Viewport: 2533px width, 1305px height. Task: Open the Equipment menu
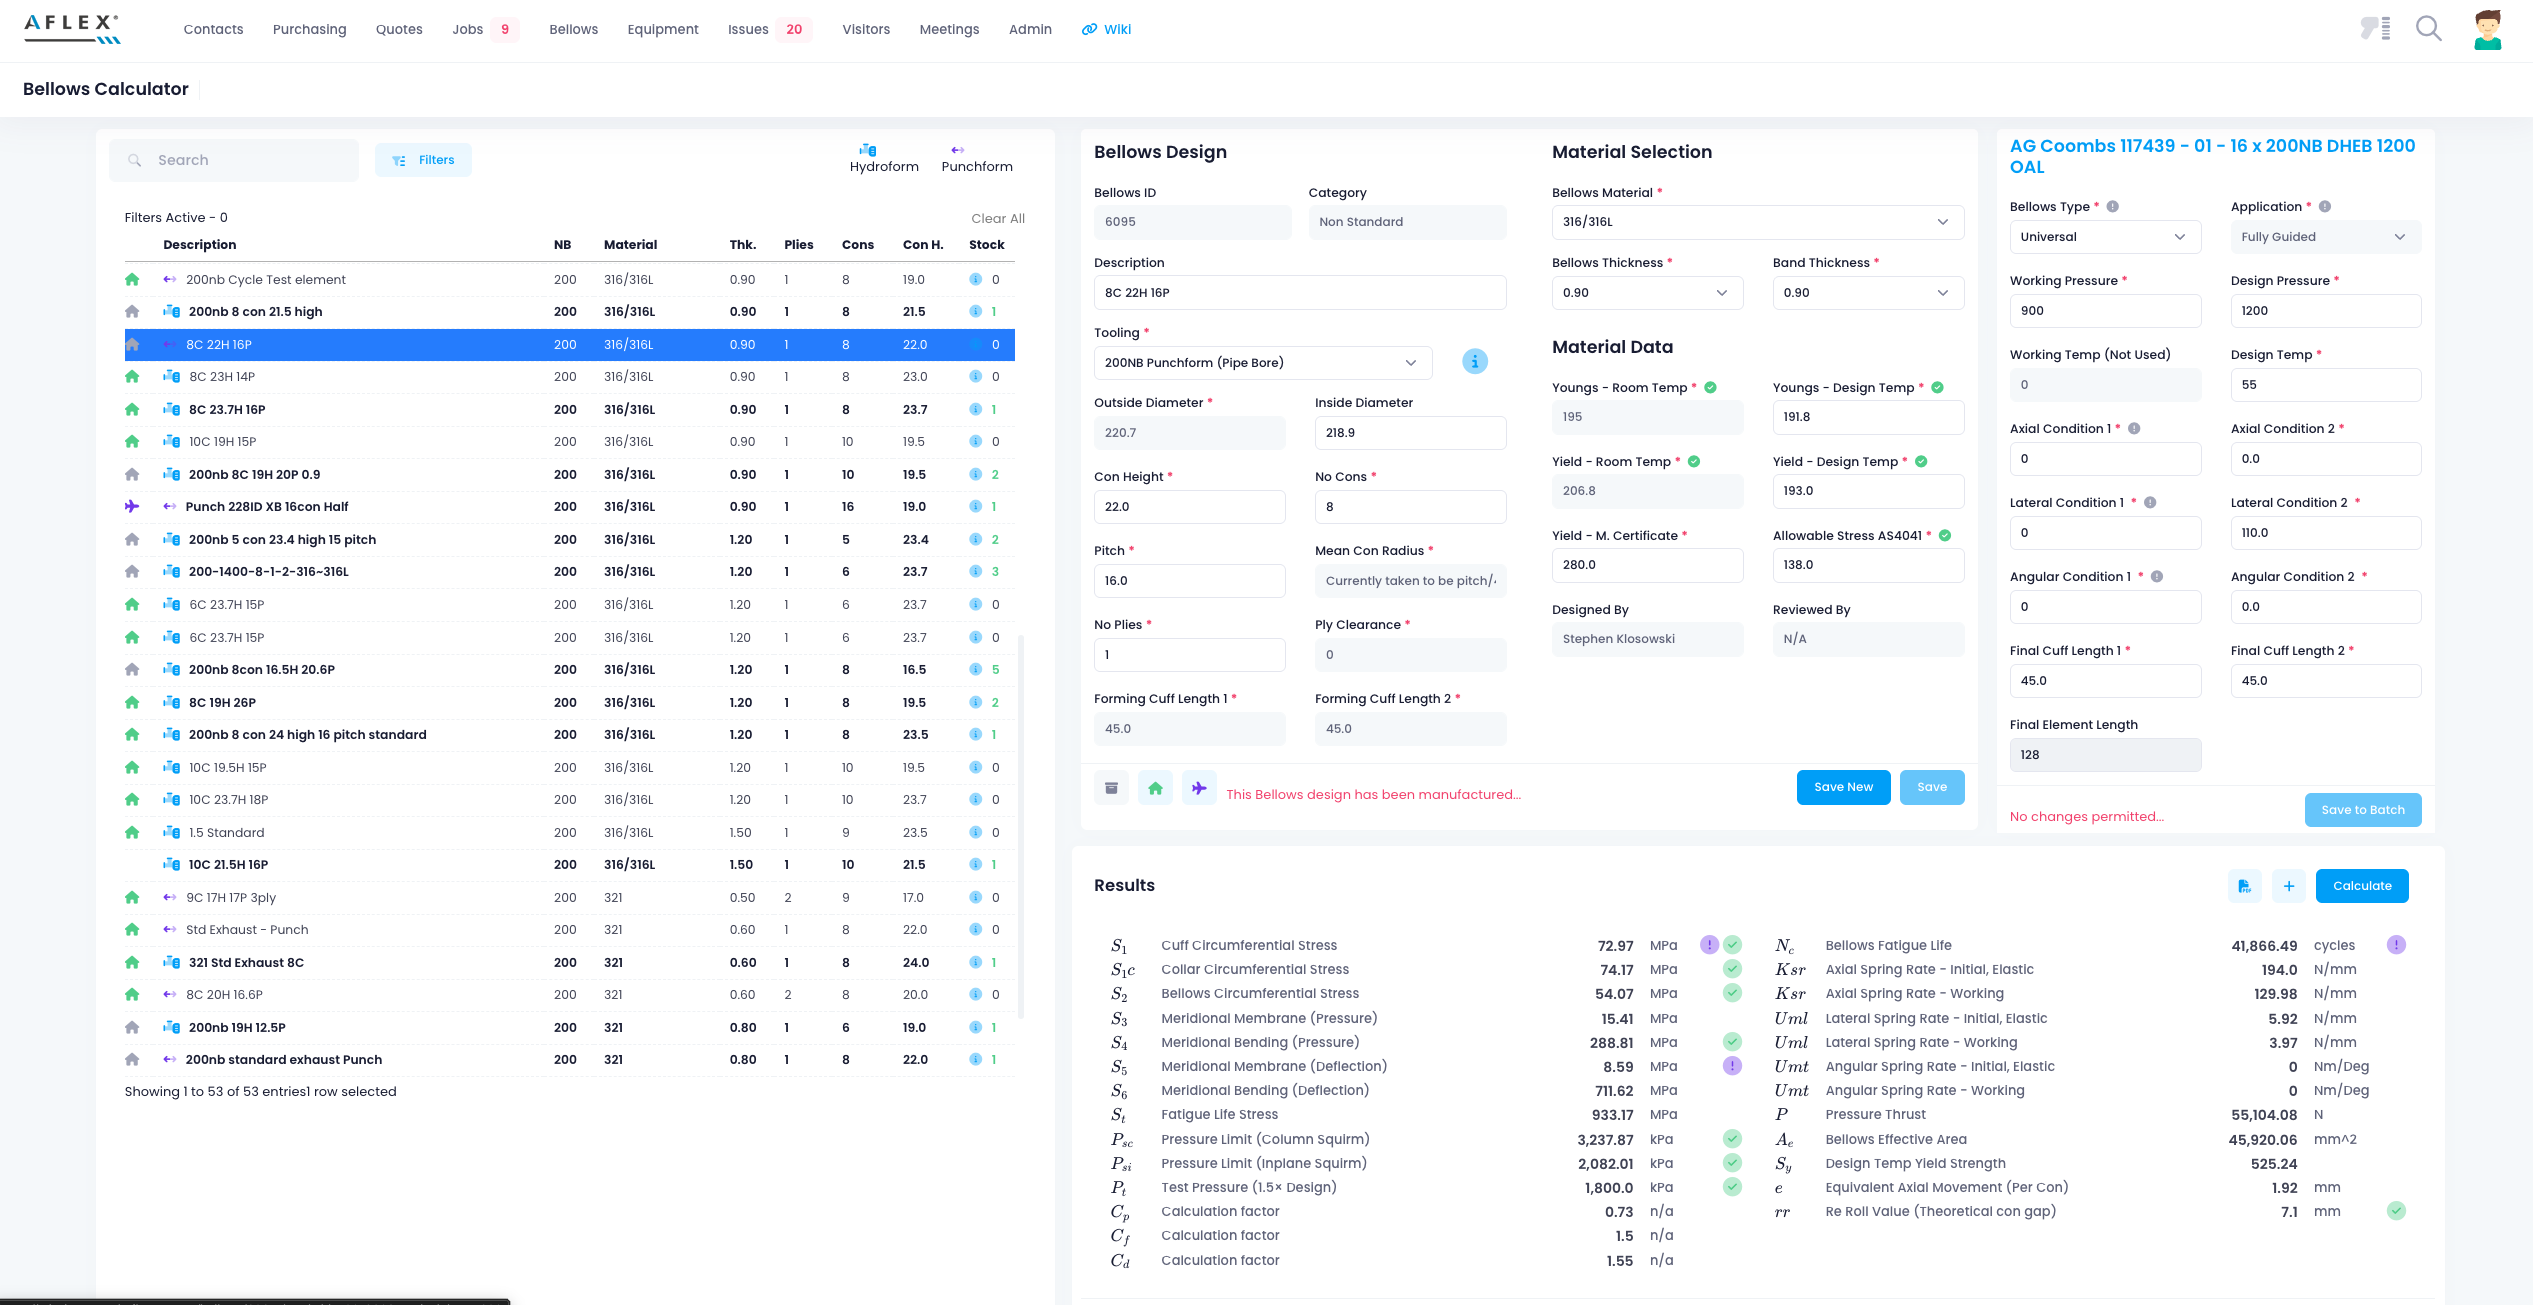663,30
